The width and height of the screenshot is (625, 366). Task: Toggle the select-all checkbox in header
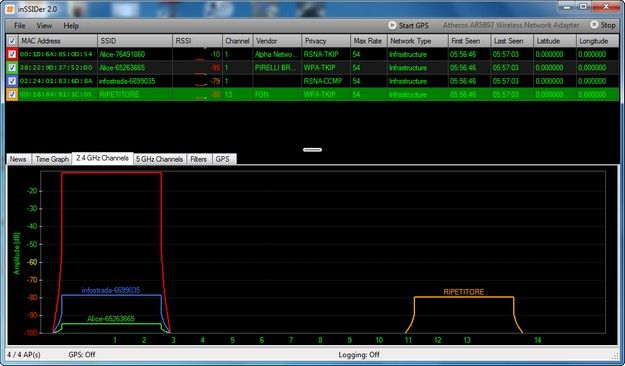click(x=12, y=41)
